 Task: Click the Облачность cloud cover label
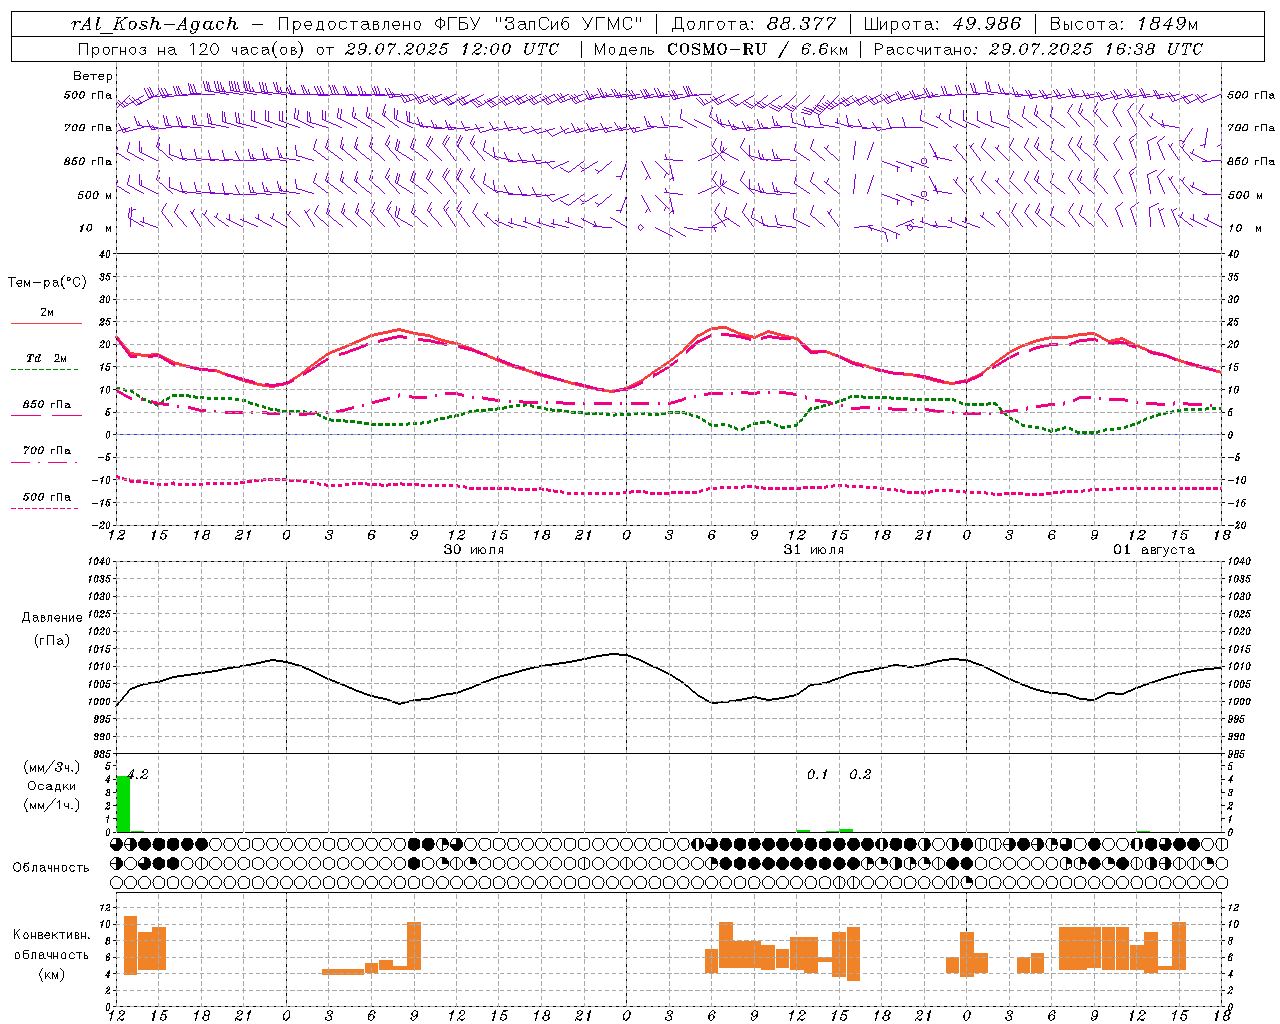[51, 868]
